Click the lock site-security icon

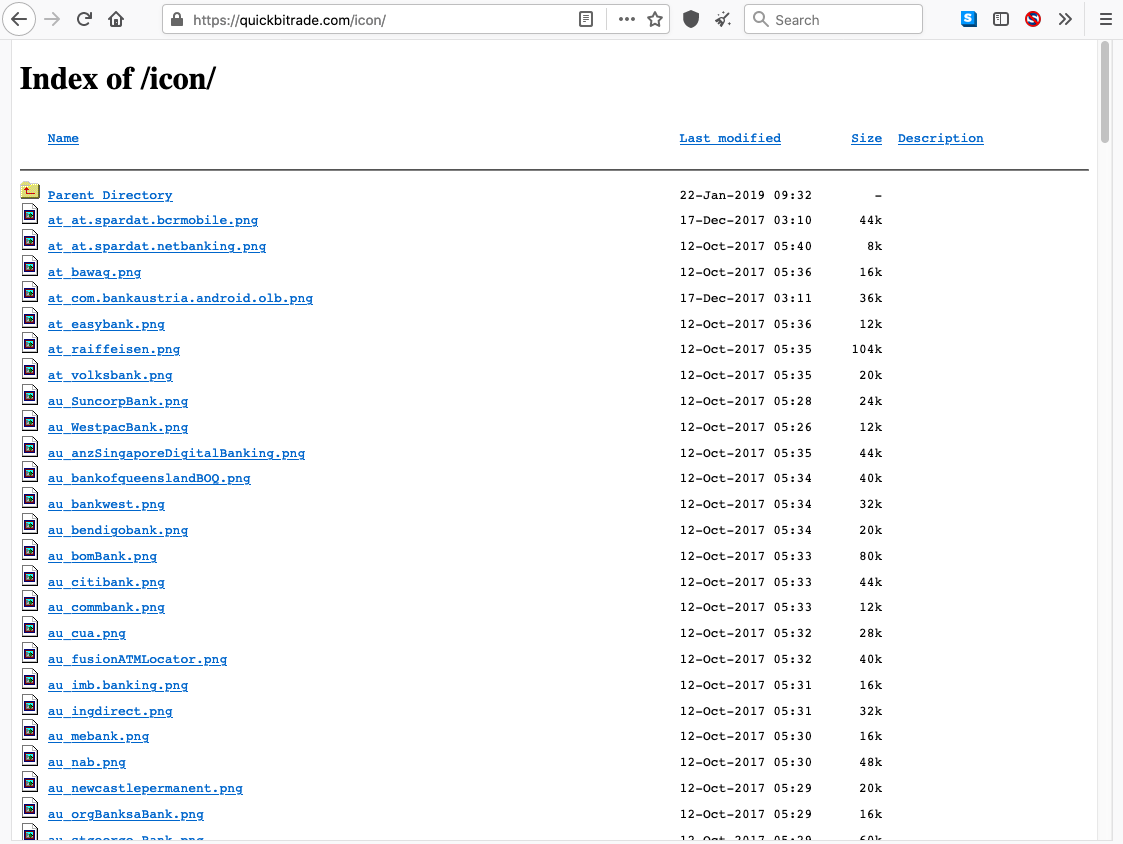pyautogui.click(x=178, y=19)
